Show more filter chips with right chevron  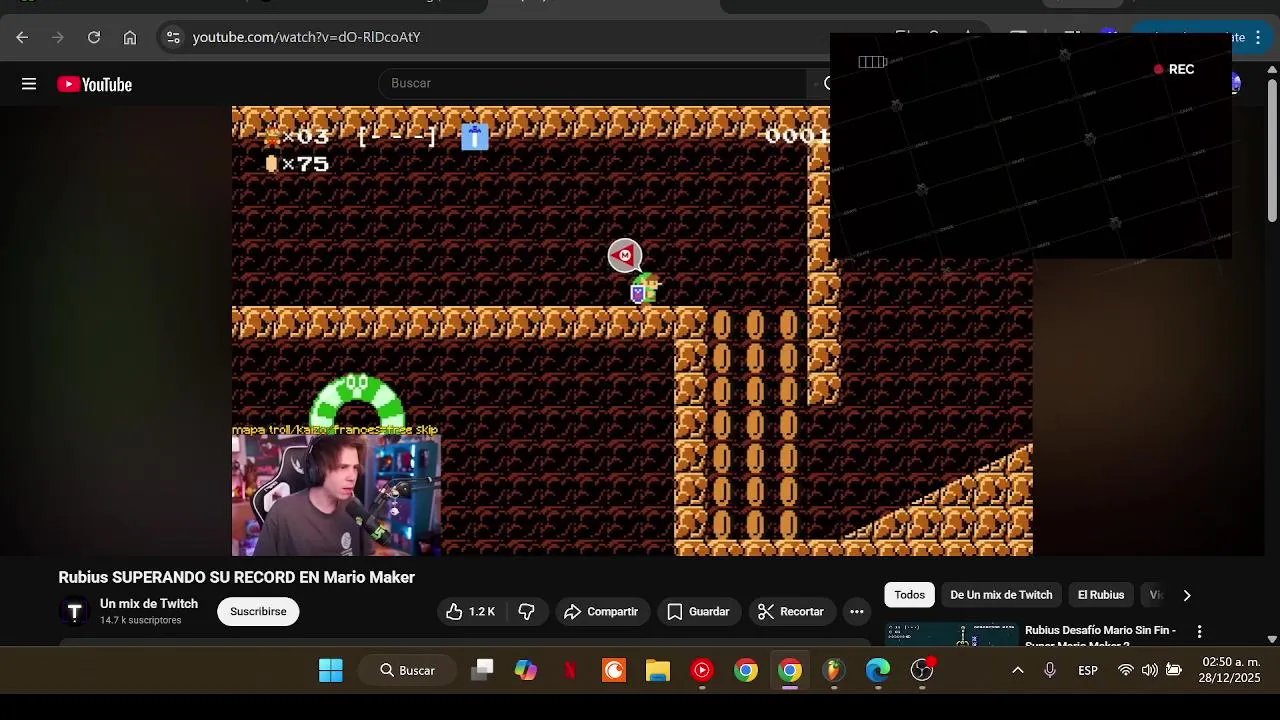click(1187, 595)
